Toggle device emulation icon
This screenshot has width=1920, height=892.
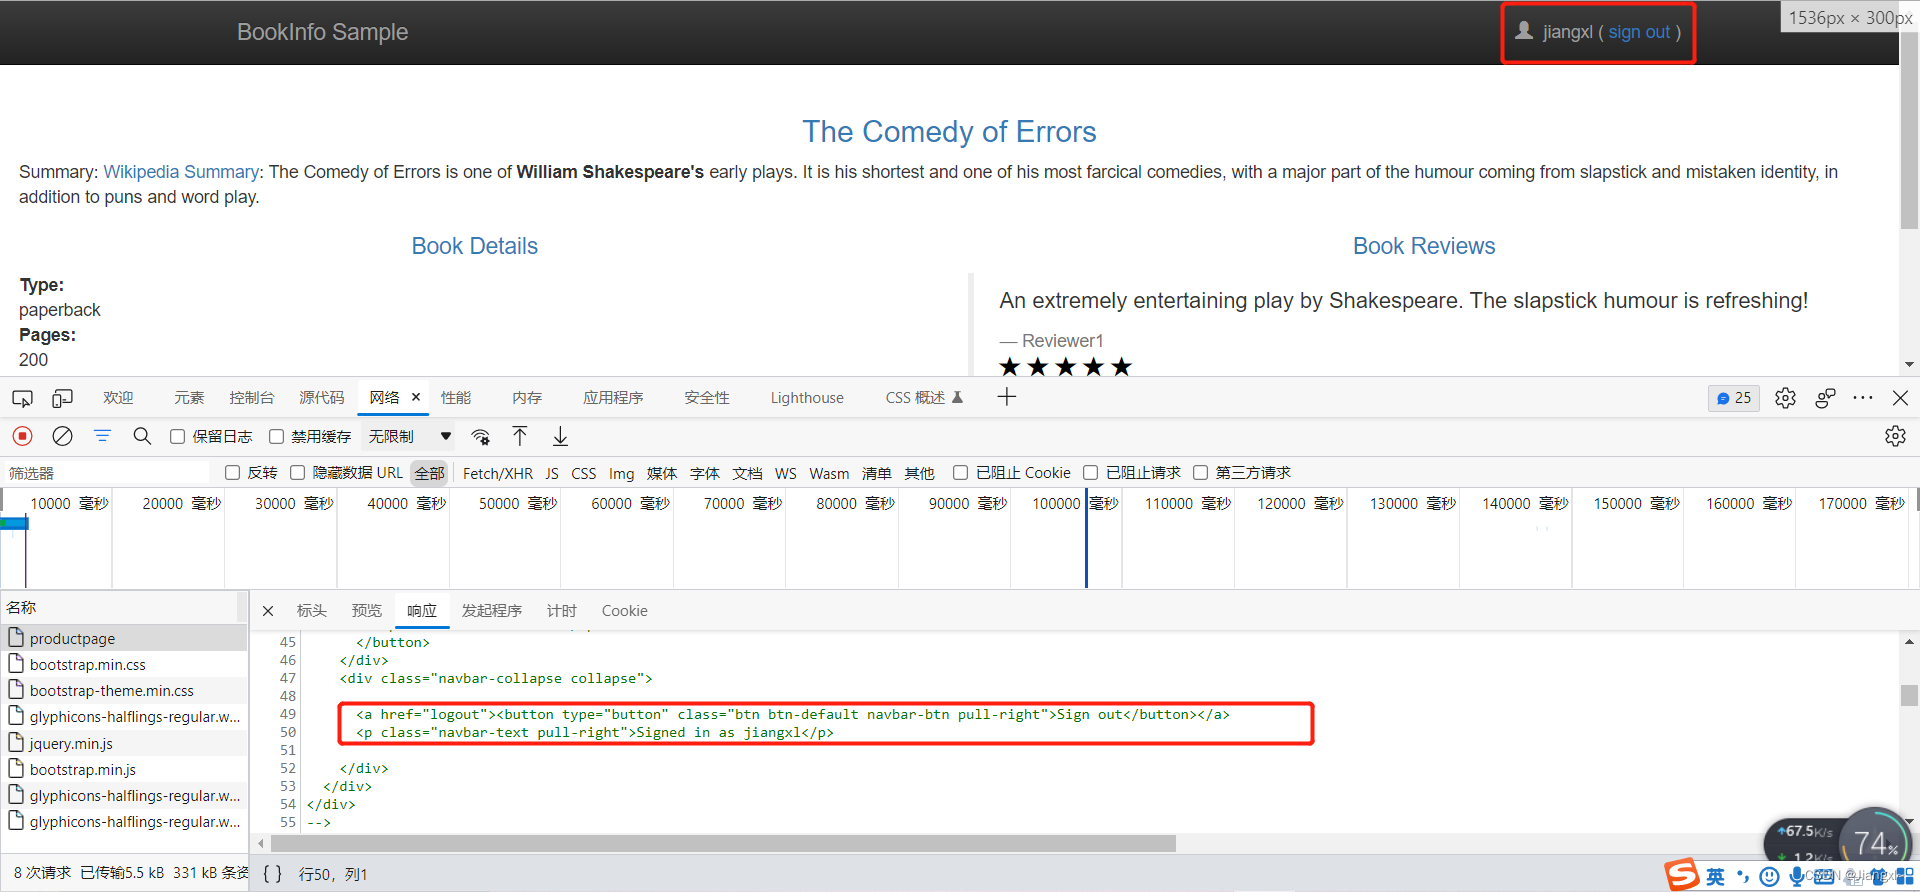[x=62, y=398]
